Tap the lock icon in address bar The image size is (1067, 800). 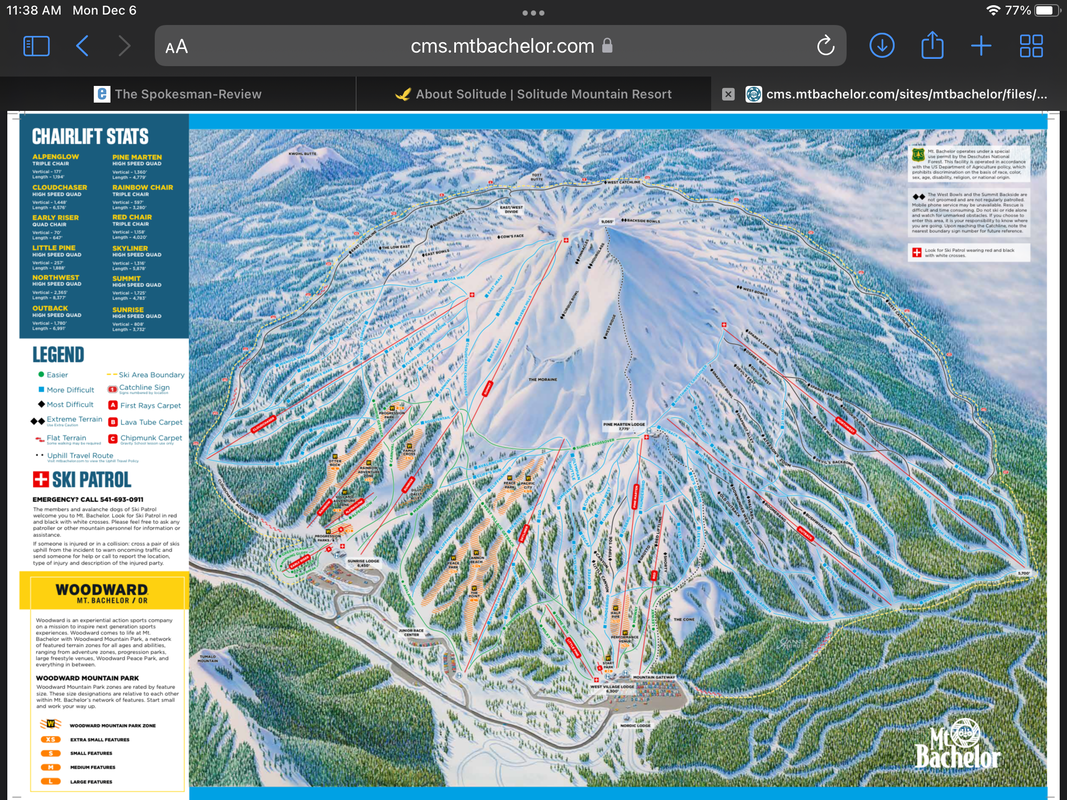coord(607,46)
